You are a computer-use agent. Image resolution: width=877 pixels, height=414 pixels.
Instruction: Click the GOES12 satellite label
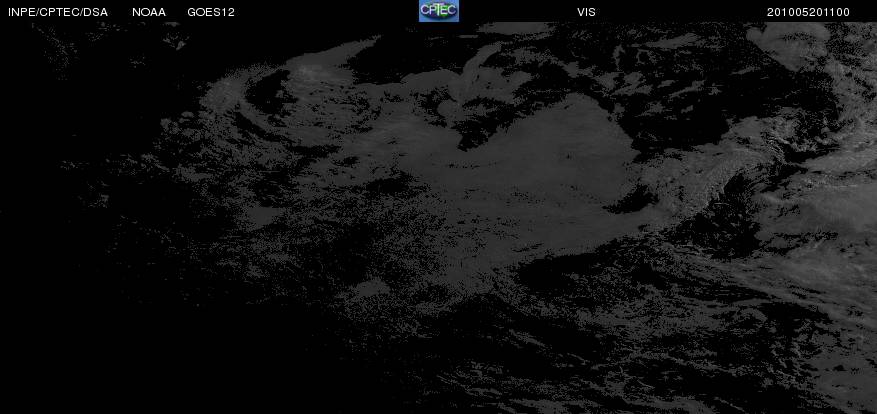pos(211,12)
